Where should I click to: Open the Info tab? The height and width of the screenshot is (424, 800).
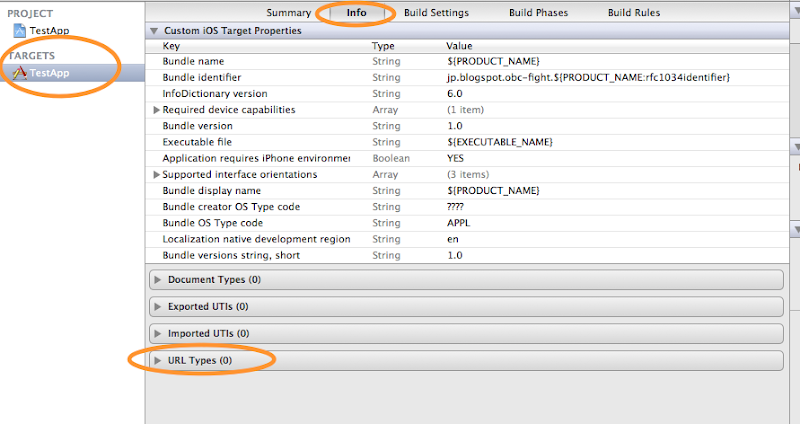pos(356,13)
